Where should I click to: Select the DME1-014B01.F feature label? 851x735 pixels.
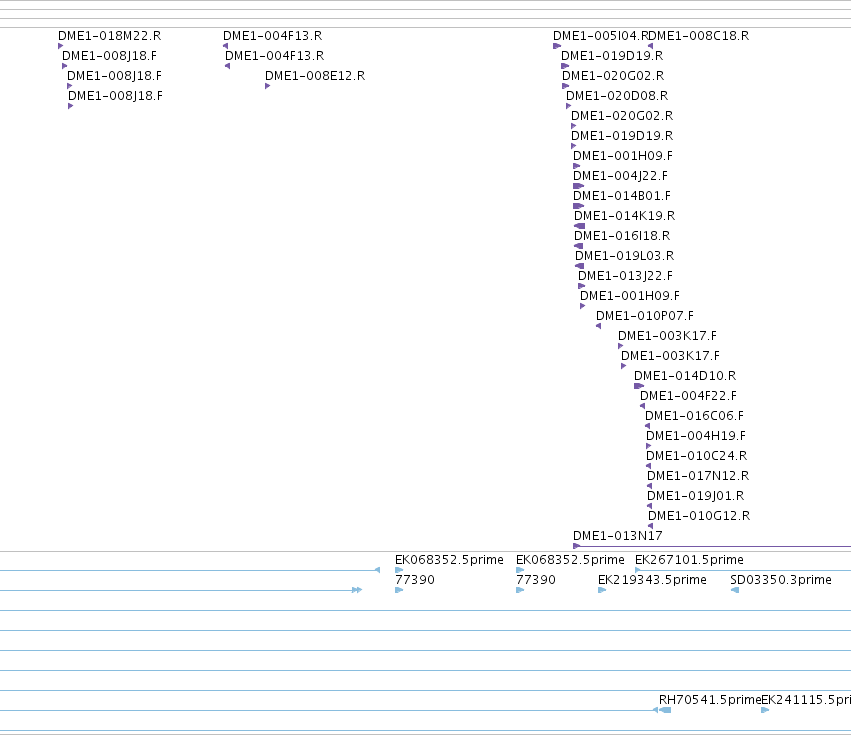[622, 196]
